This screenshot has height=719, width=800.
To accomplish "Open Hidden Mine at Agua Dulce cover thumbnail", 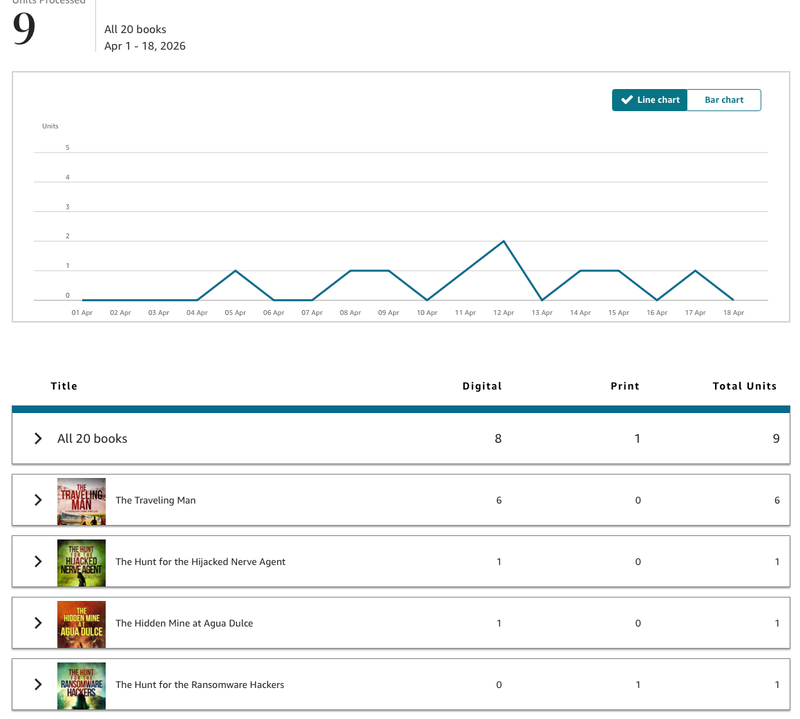I will tap(82, 624).
